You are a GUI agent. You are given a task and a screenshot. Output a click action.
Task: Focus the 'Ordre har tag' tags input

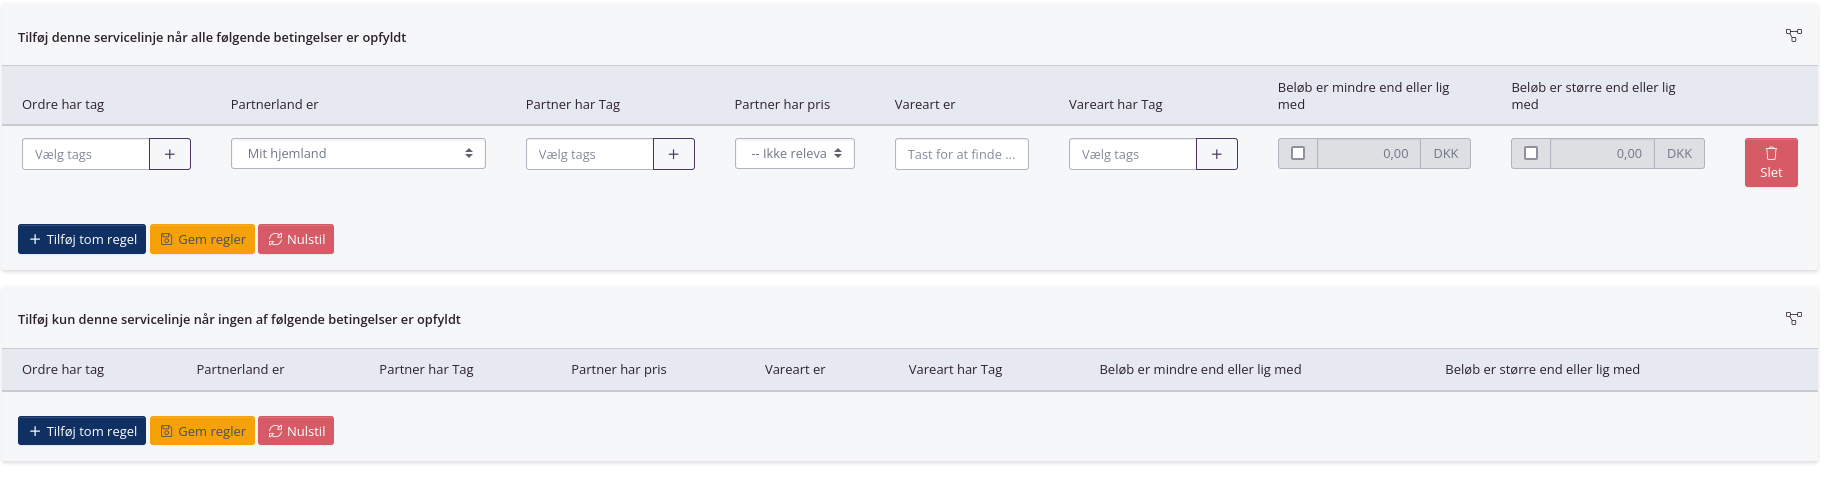pyautogui.click(x=86, y=154)
